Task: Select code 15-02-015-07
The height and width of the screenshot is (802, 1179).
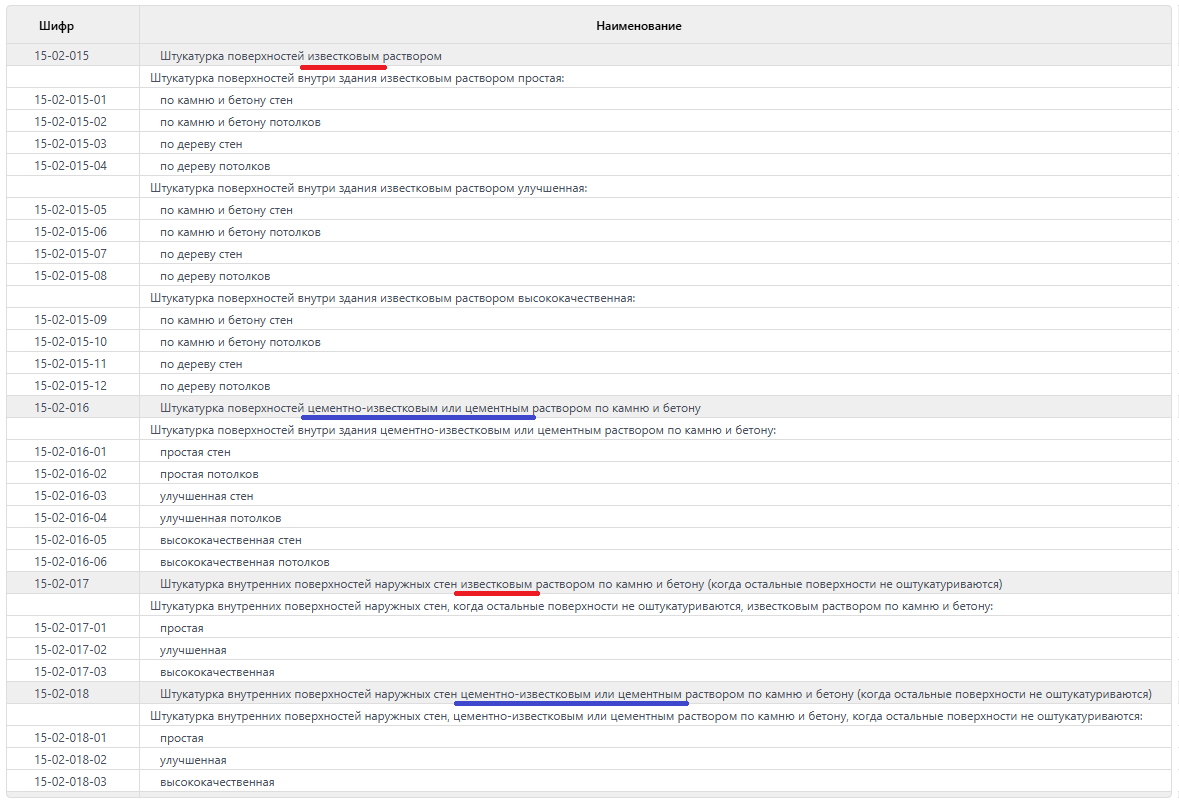Action: coord(71,253)
